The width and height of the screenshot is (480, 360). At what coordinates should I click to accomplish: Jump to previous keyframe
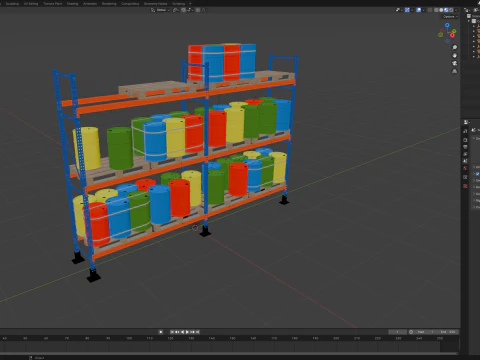pyautogui.click(x=177, y=332)
